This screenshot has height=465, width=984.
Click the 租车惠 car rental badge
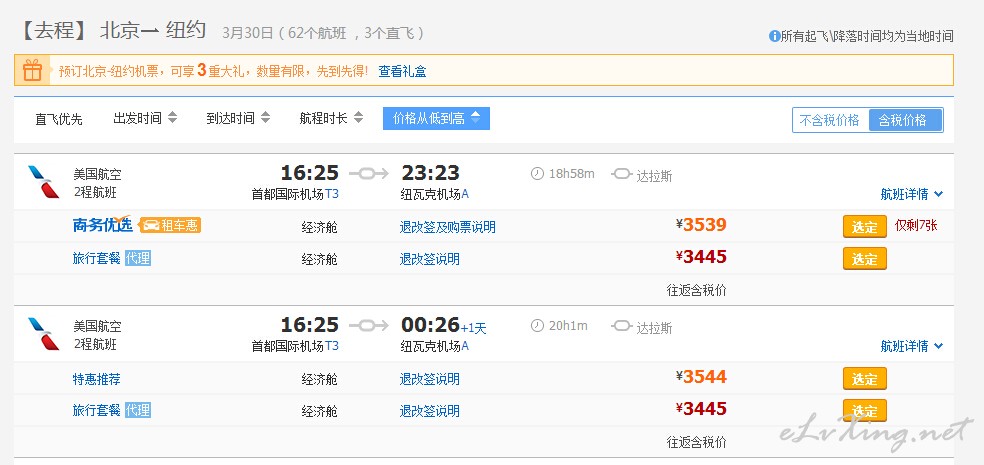point(170,225)
